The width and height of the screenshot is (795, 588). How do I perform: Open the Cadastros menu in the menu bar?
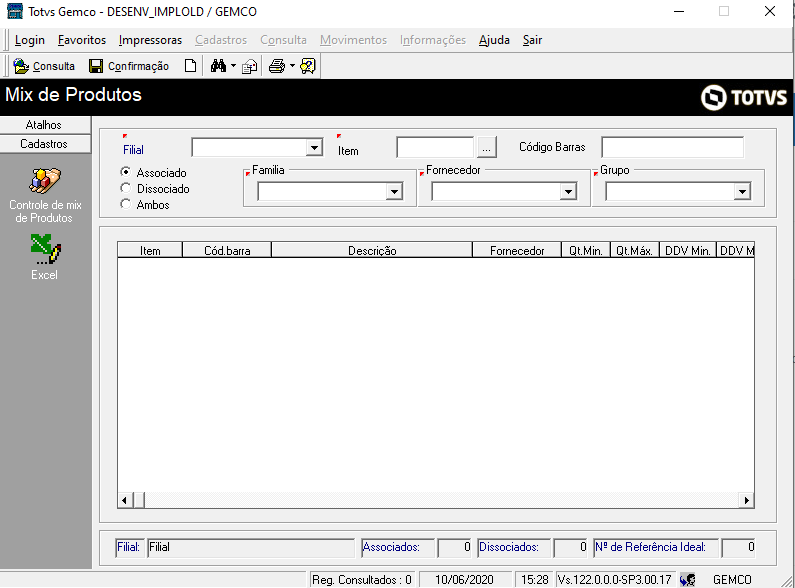(221, 40)
